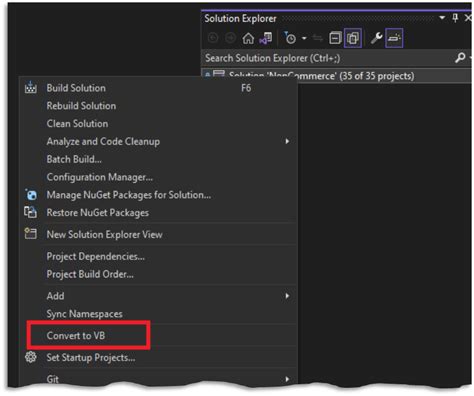
Task: Click the Forward navigation arrow icon
Action: (230, 38)
